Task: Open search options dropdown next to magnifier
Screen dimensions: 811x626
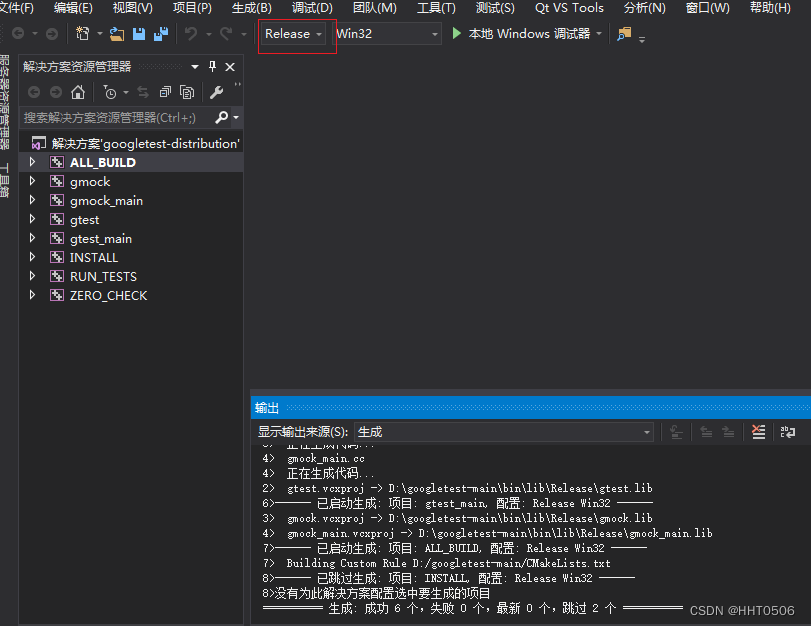Action: tap(236, 117)
